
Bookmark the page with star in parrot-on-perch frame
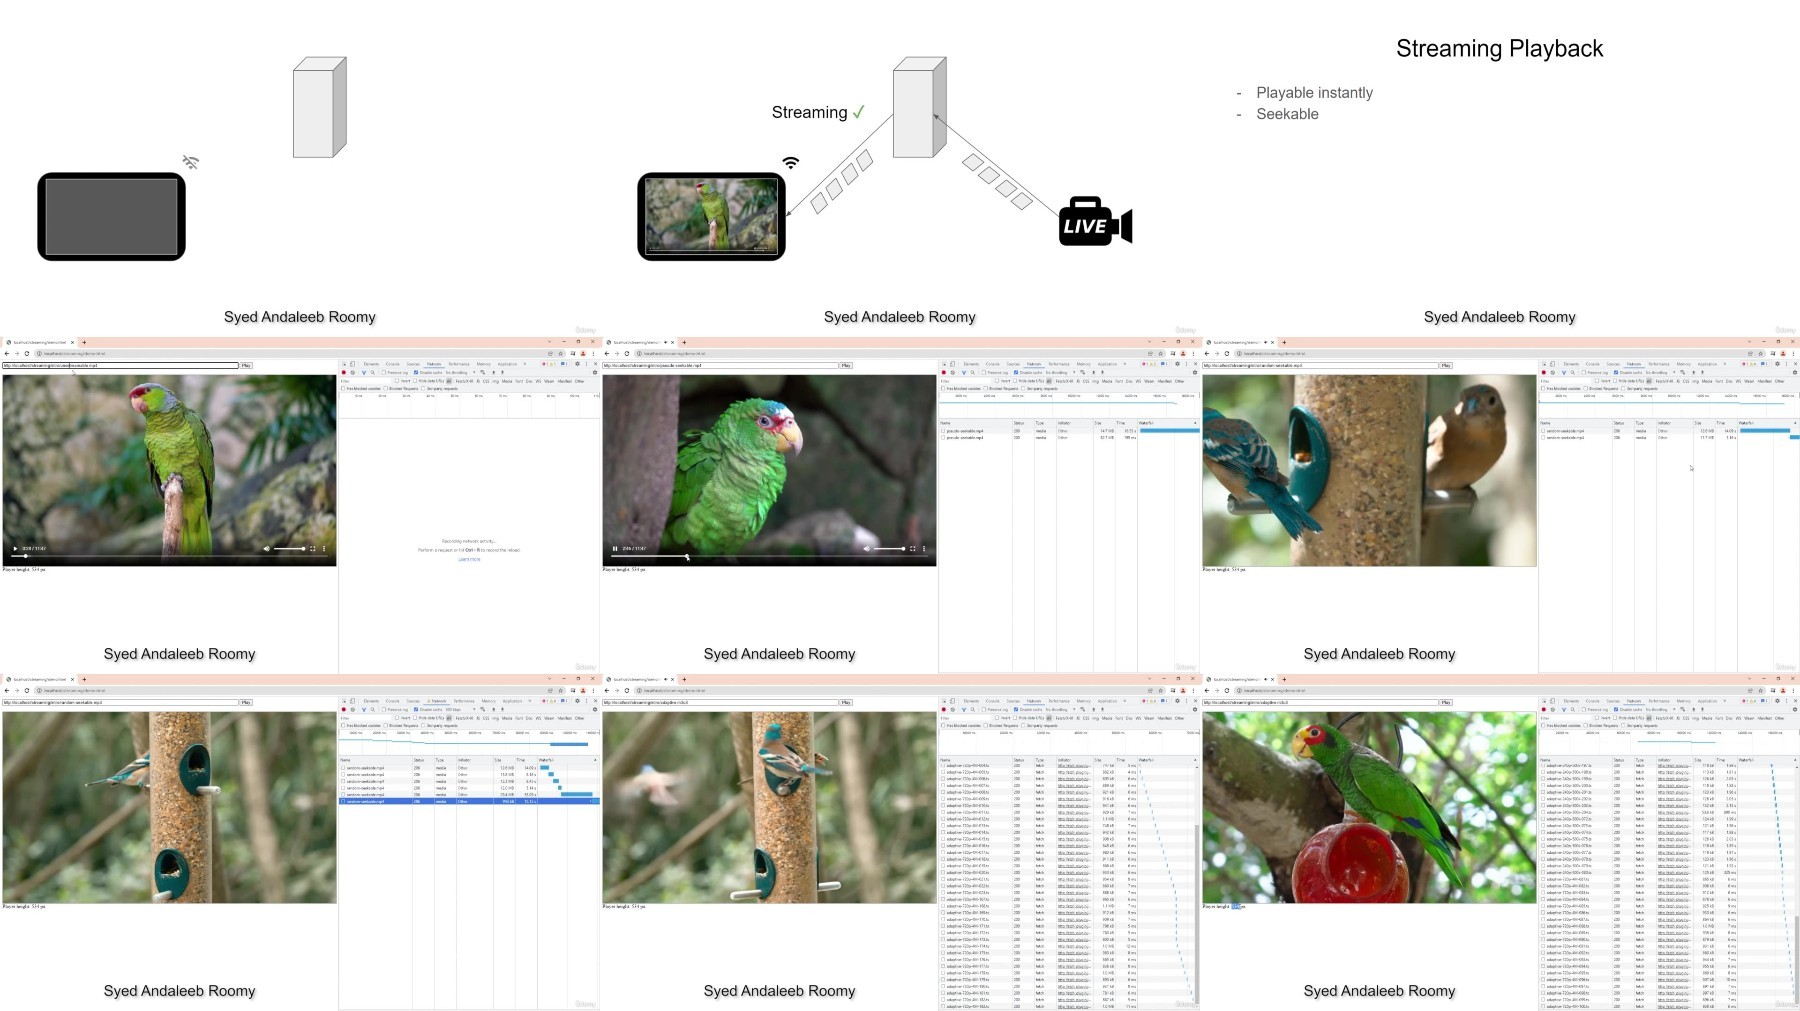pyautogui.click(x=560, y=353)
